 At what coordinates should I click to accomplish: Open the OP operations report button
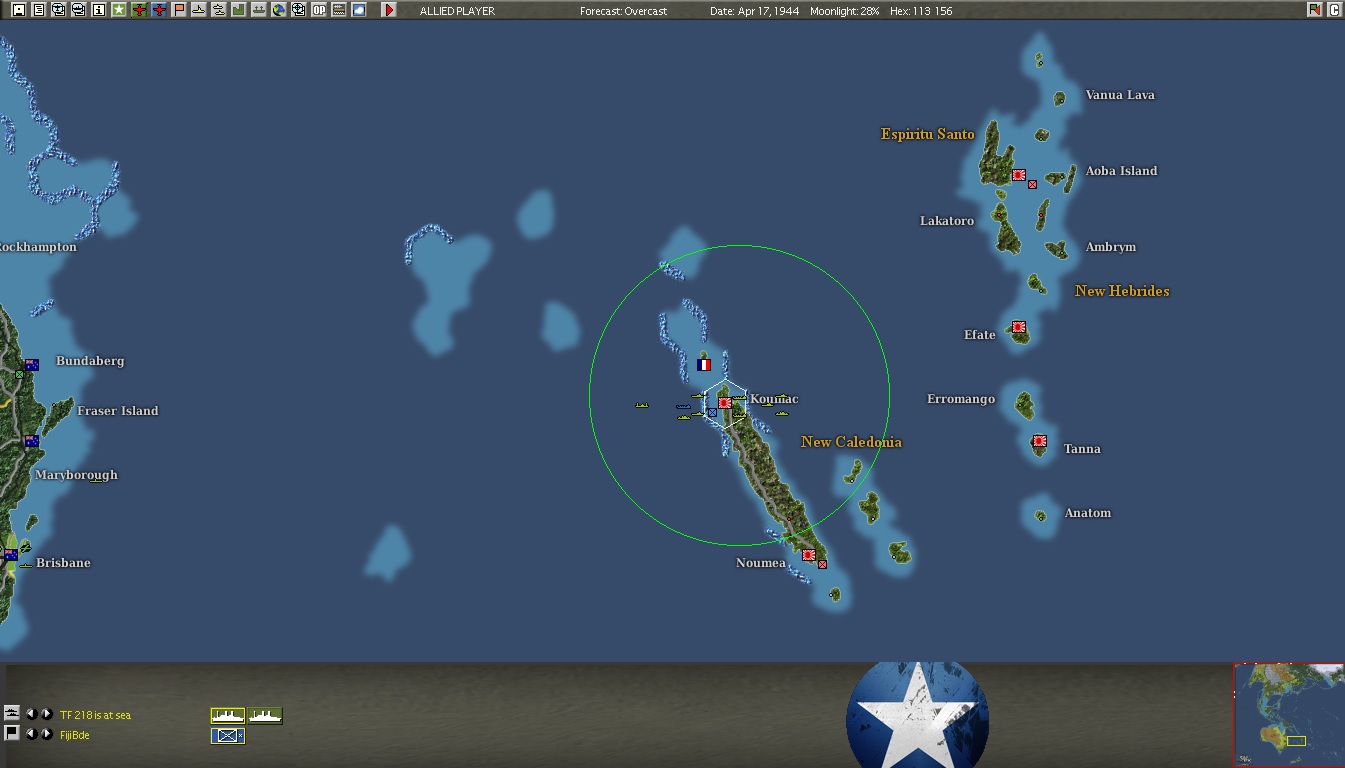(319, 10)
